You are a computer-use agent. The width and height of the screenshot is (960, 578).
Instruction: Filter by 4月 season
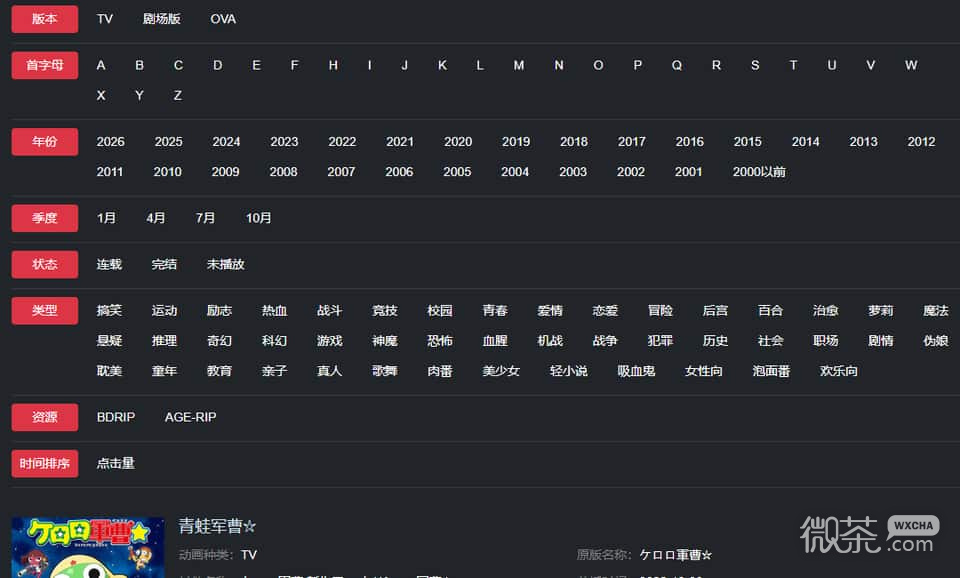(156, 218)
